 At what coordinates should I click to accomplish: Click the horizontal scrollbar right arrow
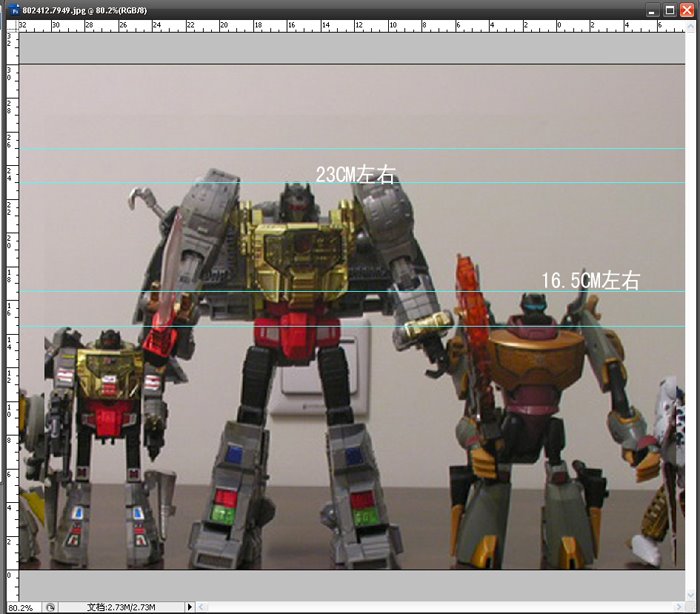[679, 607]
